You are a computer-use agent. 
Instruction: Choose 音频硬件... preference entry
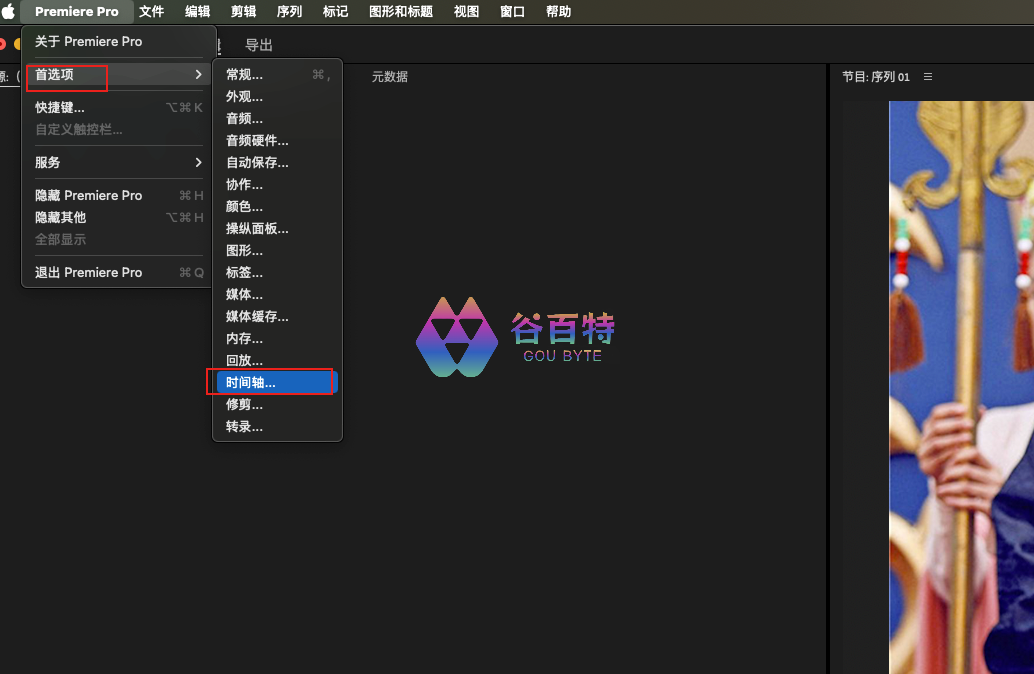point(257,140)
